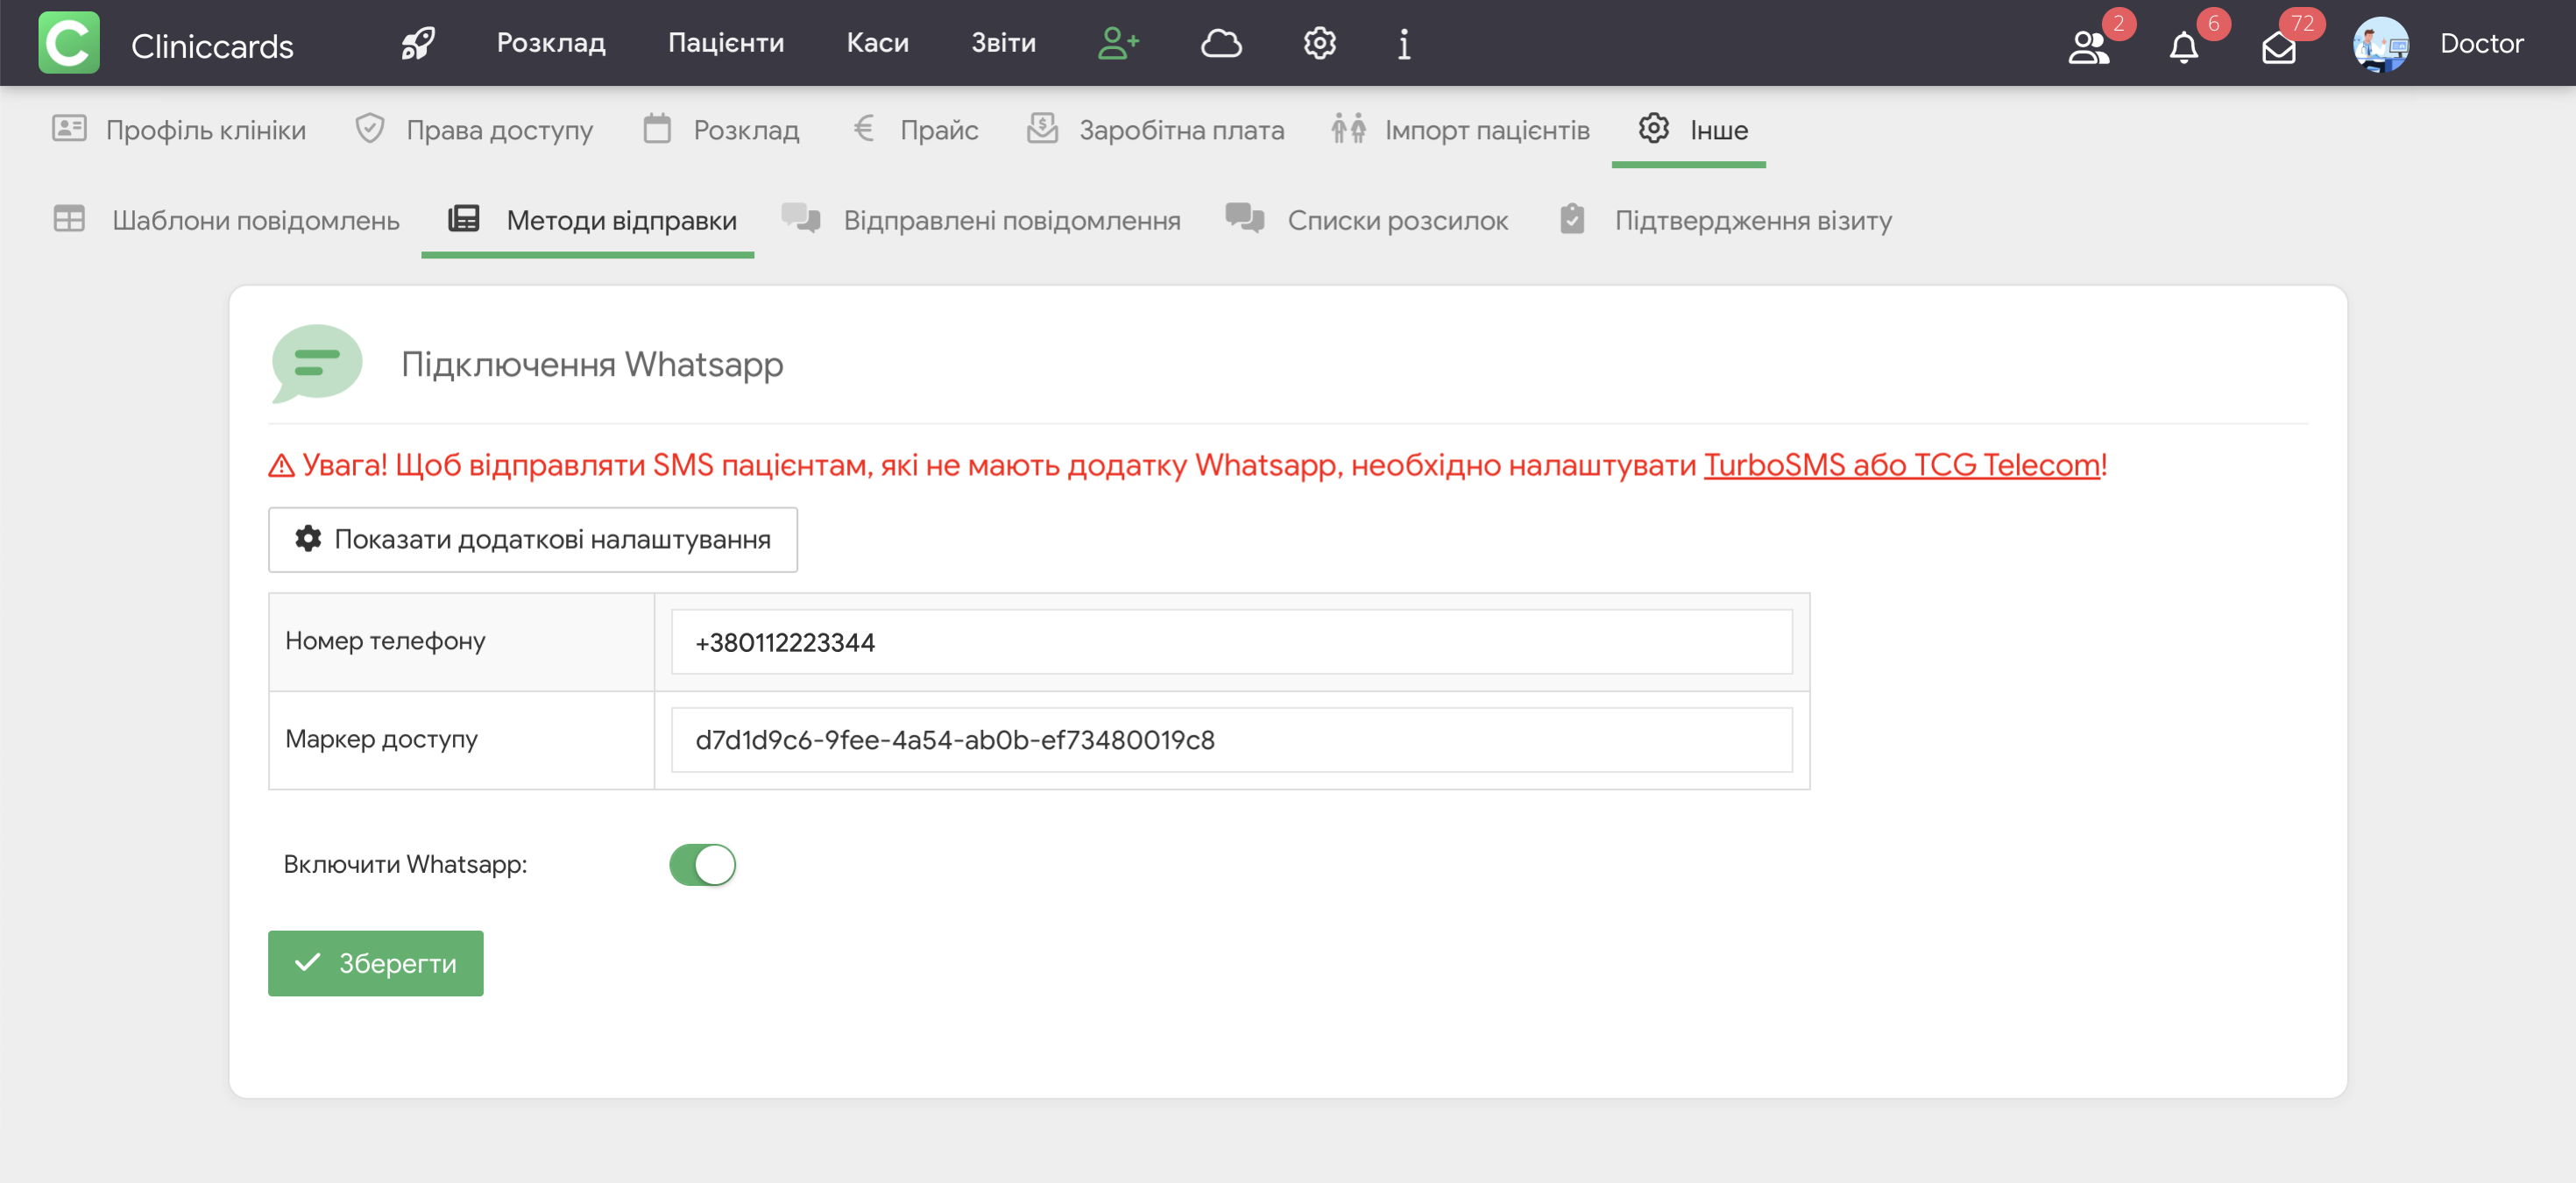This screenshot has height=1183, width=2576.
Task: Switch to Відправлені повідомлення sub-tab
Action: point(981,220)
